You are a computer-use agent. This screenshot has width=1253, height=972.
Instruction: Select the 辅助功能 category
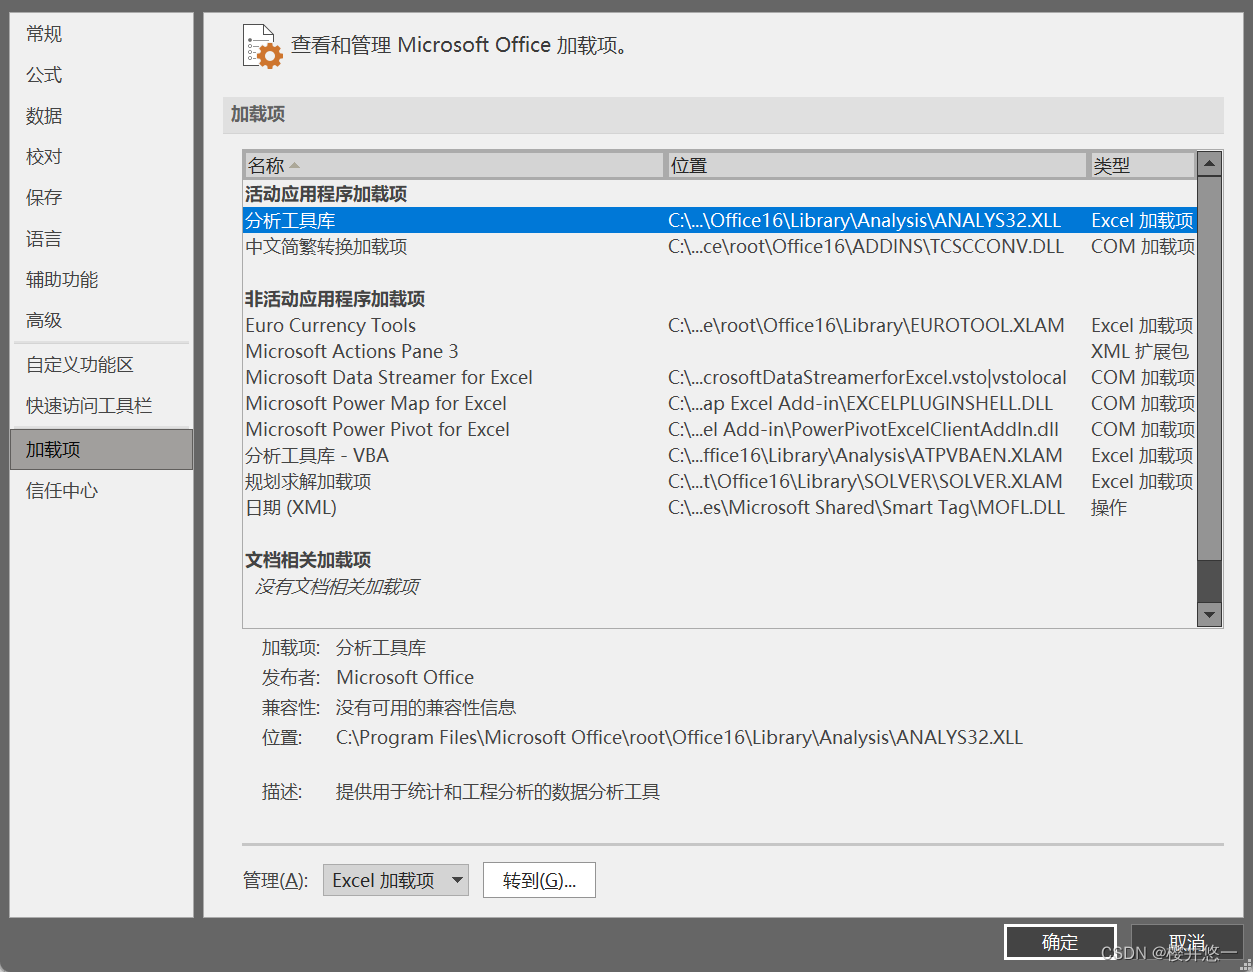[62, 280]
